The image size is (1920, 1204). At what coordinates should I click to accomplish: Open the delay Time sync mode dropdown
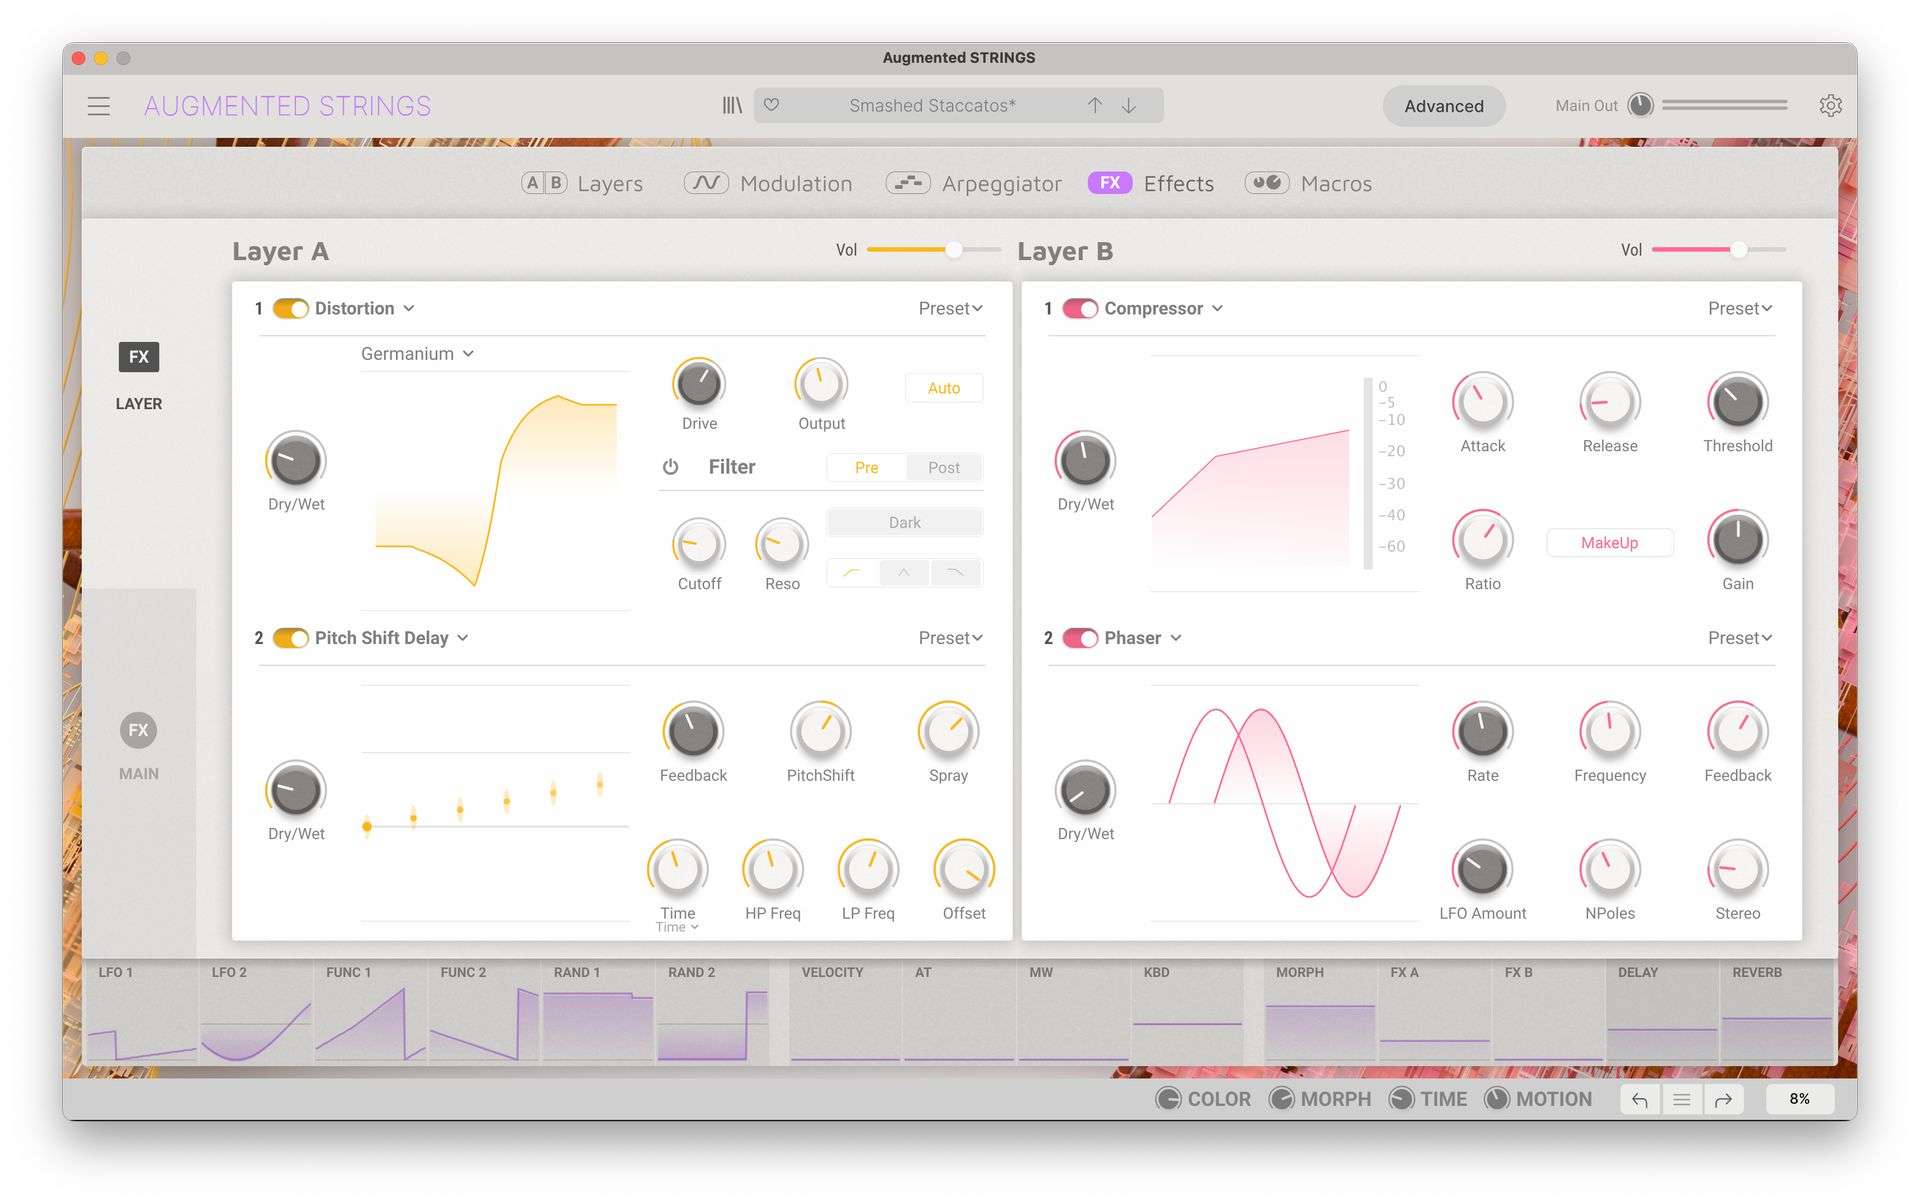677,928
